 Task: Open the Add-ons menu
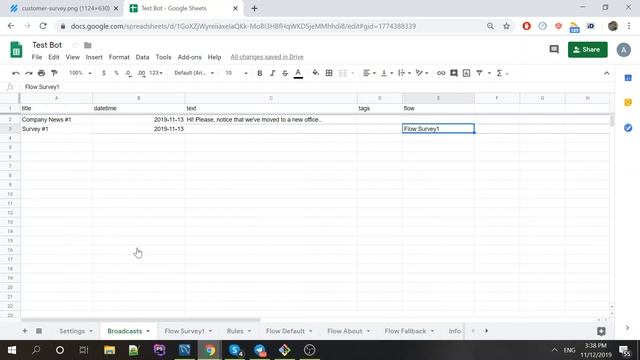click(189, 57)
